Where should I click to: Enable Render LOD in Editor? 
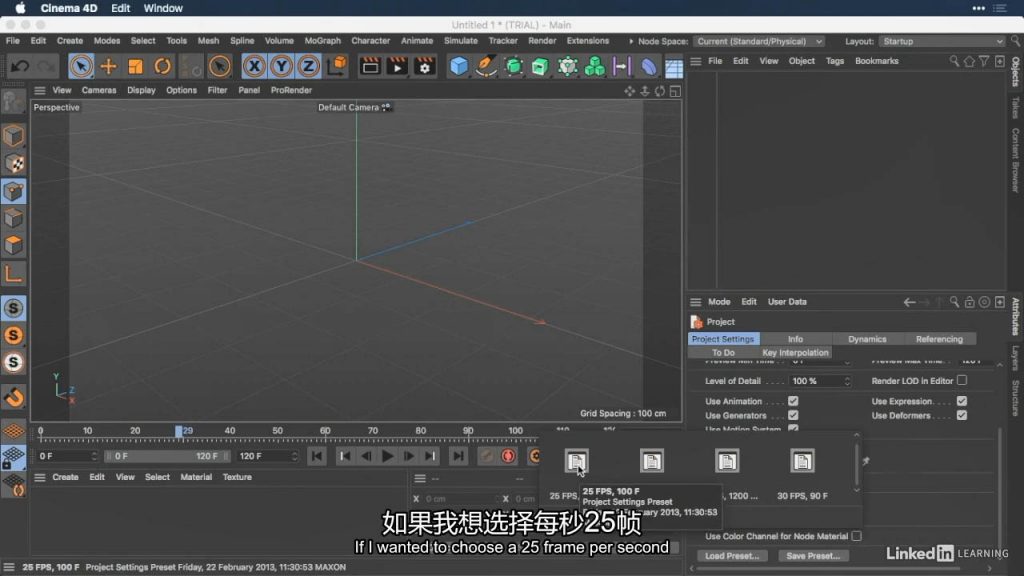pyautogui.click(x=961, y=380)
